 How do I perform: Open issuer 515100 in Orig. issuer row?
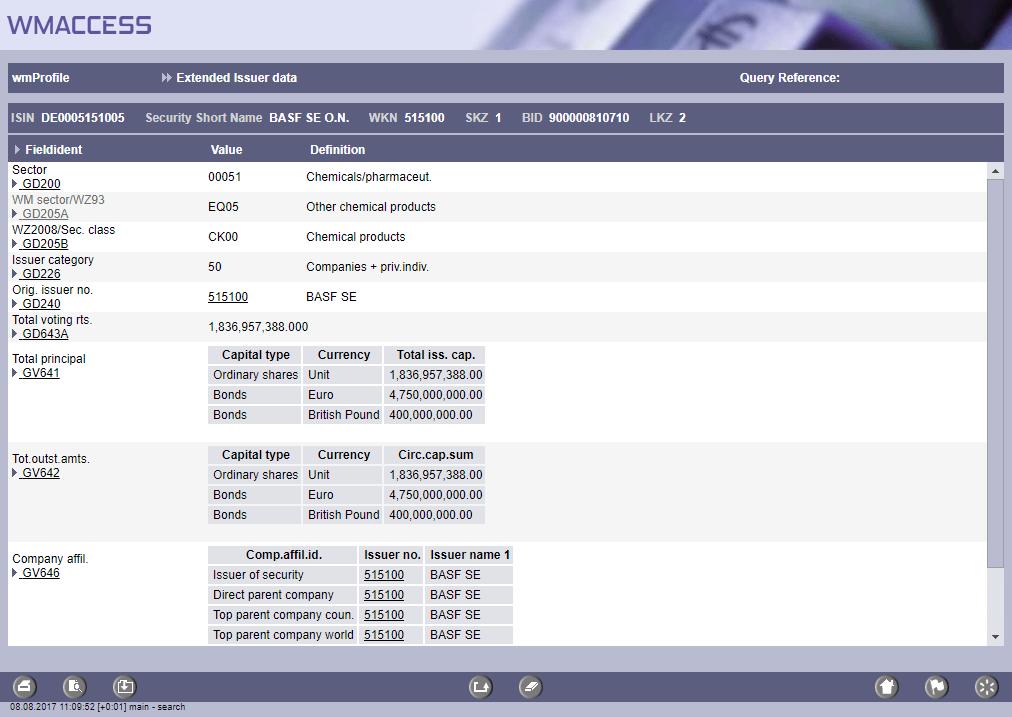coord(228,297)
